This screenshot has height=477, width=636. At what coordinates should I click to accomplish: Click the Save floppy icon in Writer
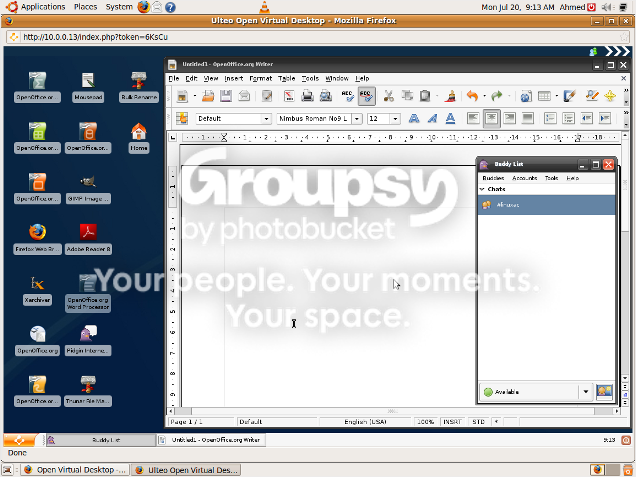tap(226, 96)
